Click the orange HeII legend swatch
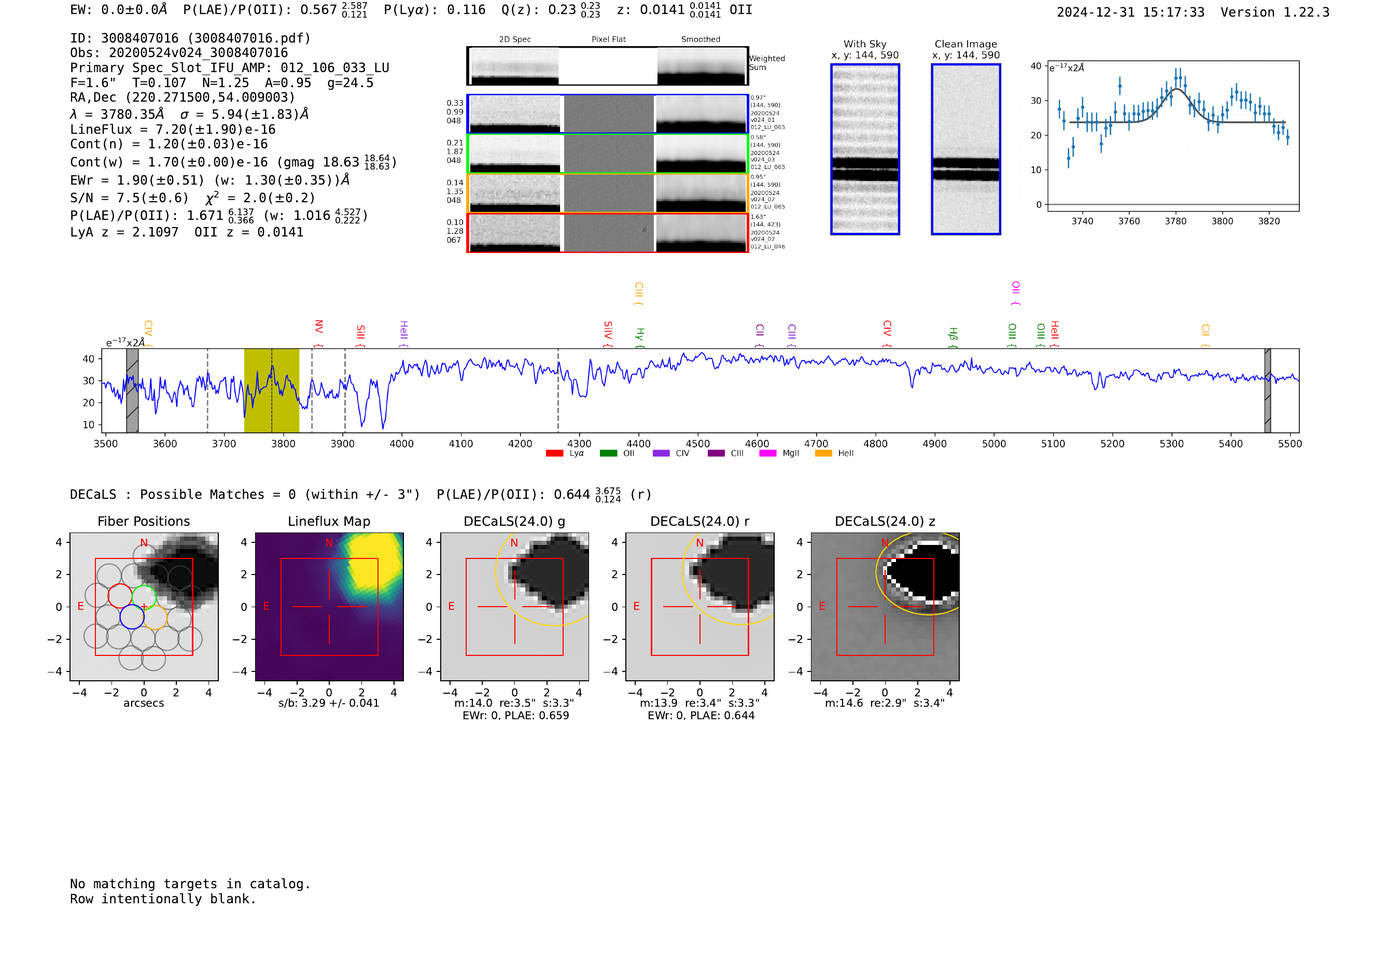This screenshot has height=953, width=1400. (x=823, y=453)
